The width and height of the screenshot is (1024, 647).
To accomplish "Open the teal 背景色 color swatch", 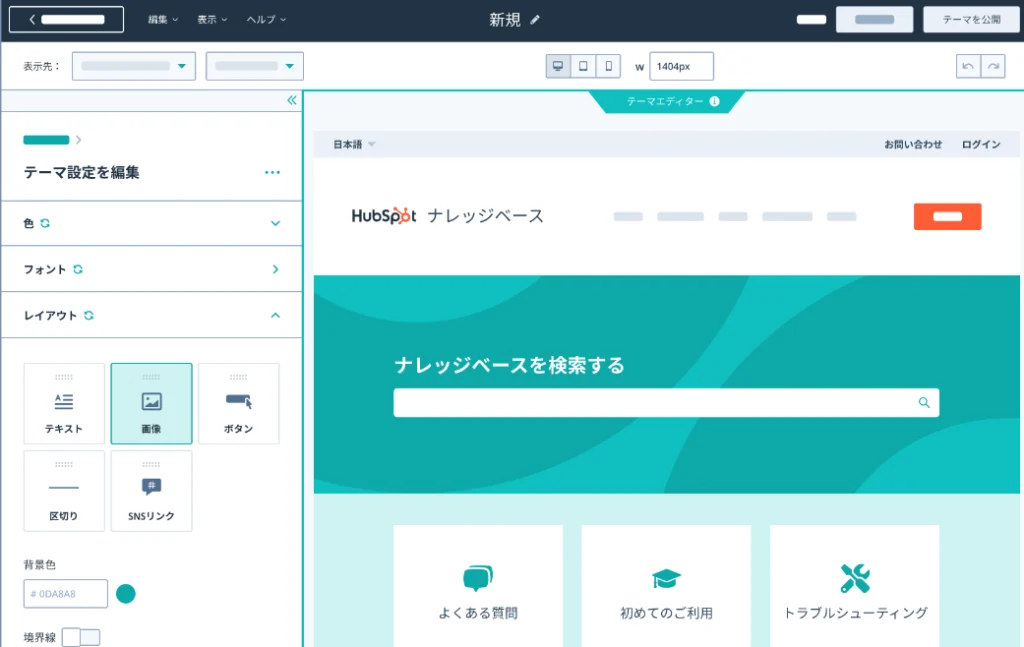I will click(x=125, y=593).
